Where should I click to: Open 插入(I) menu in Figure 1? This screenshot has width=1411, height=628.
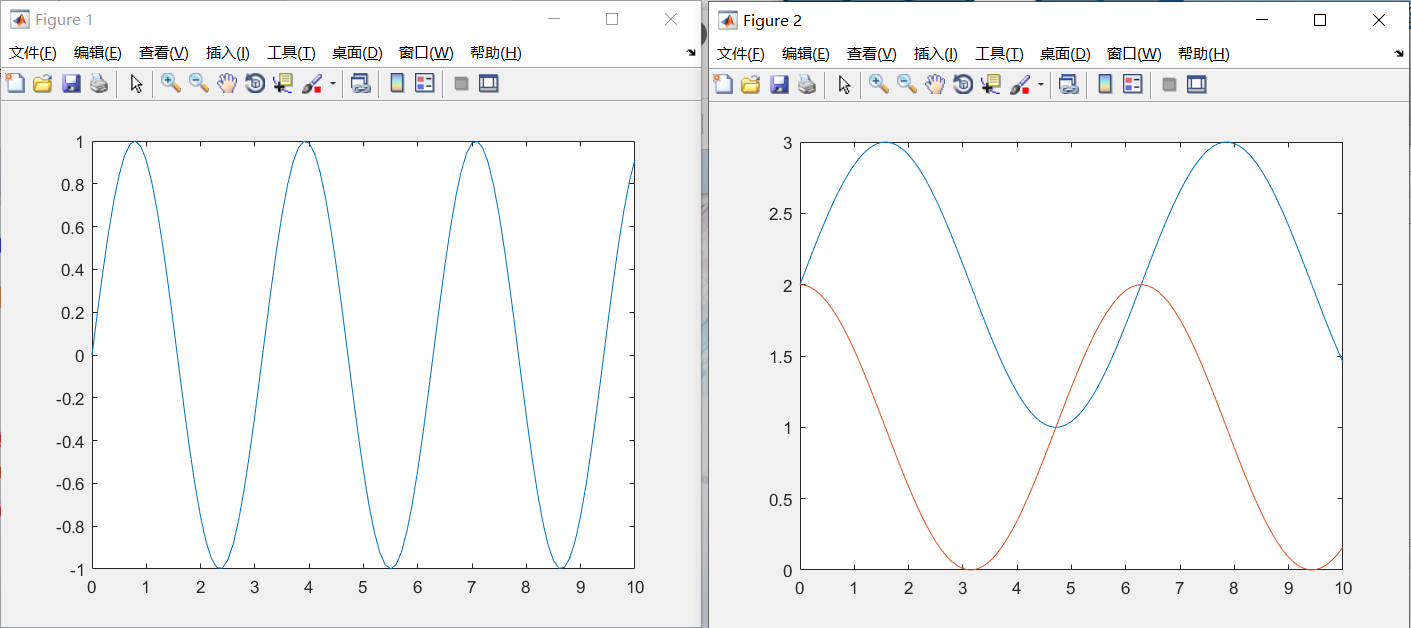point(228,53)
